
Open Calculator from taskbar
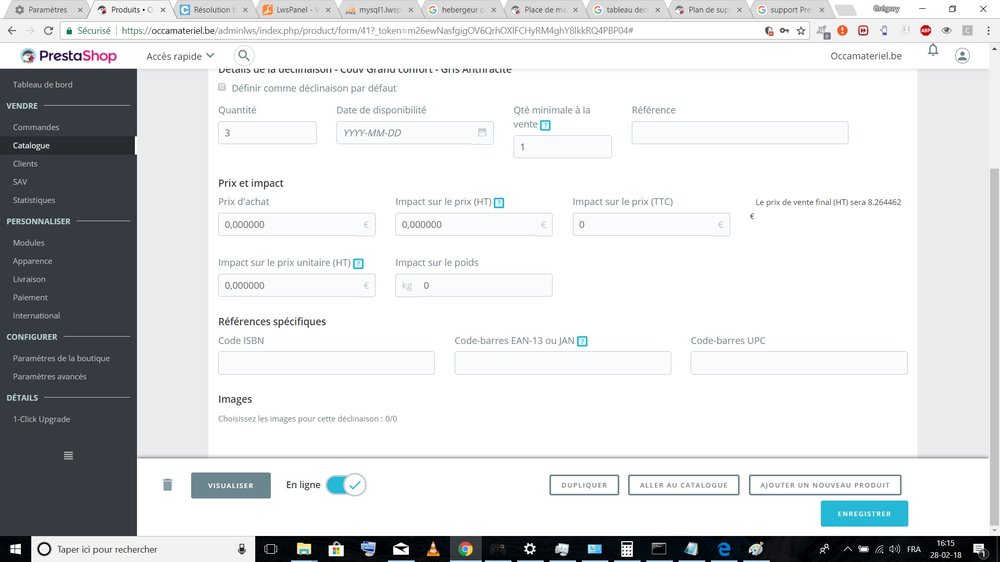coord(627,549)
